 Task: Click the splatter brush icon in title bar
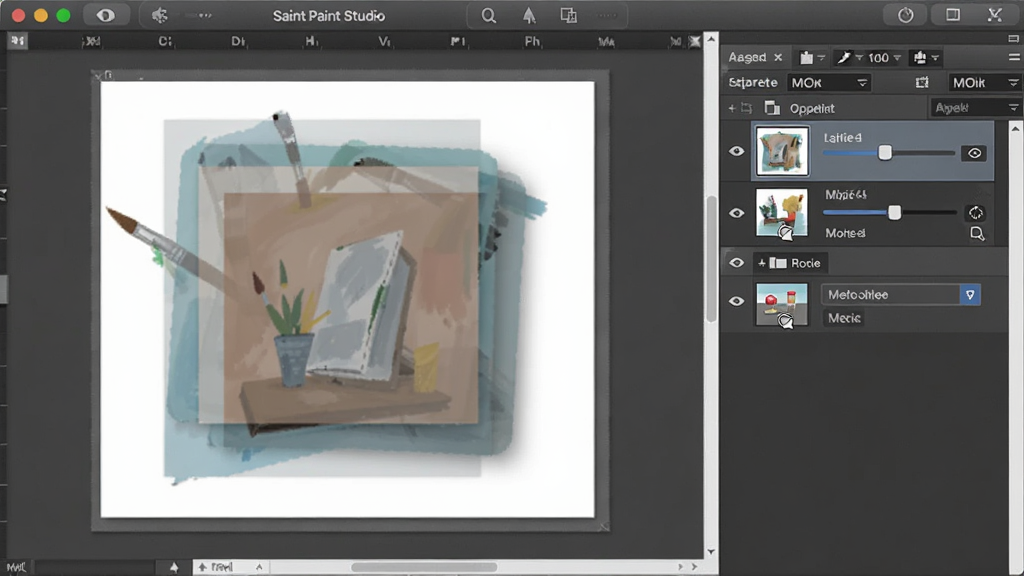pos(159,16)
